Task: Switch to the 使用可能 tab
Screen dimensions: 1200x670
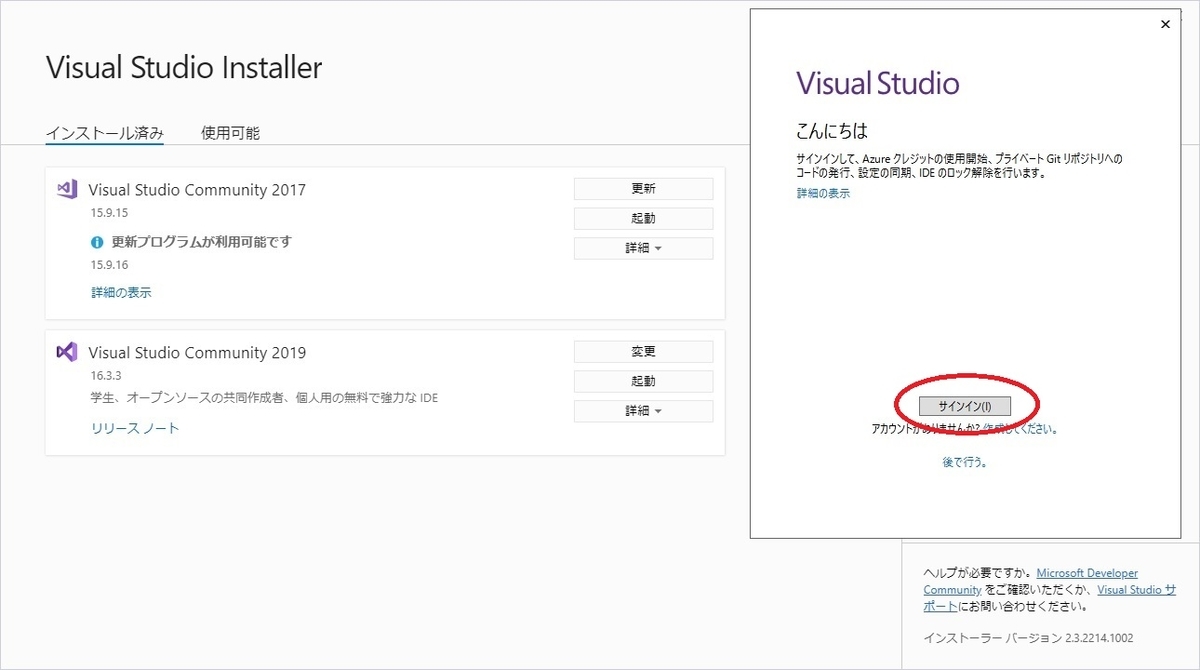Action: 230,133
